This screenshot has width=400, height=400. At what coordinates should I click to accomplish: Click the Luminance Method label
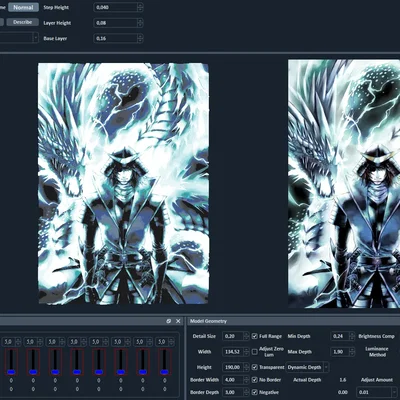pos(377,352)
